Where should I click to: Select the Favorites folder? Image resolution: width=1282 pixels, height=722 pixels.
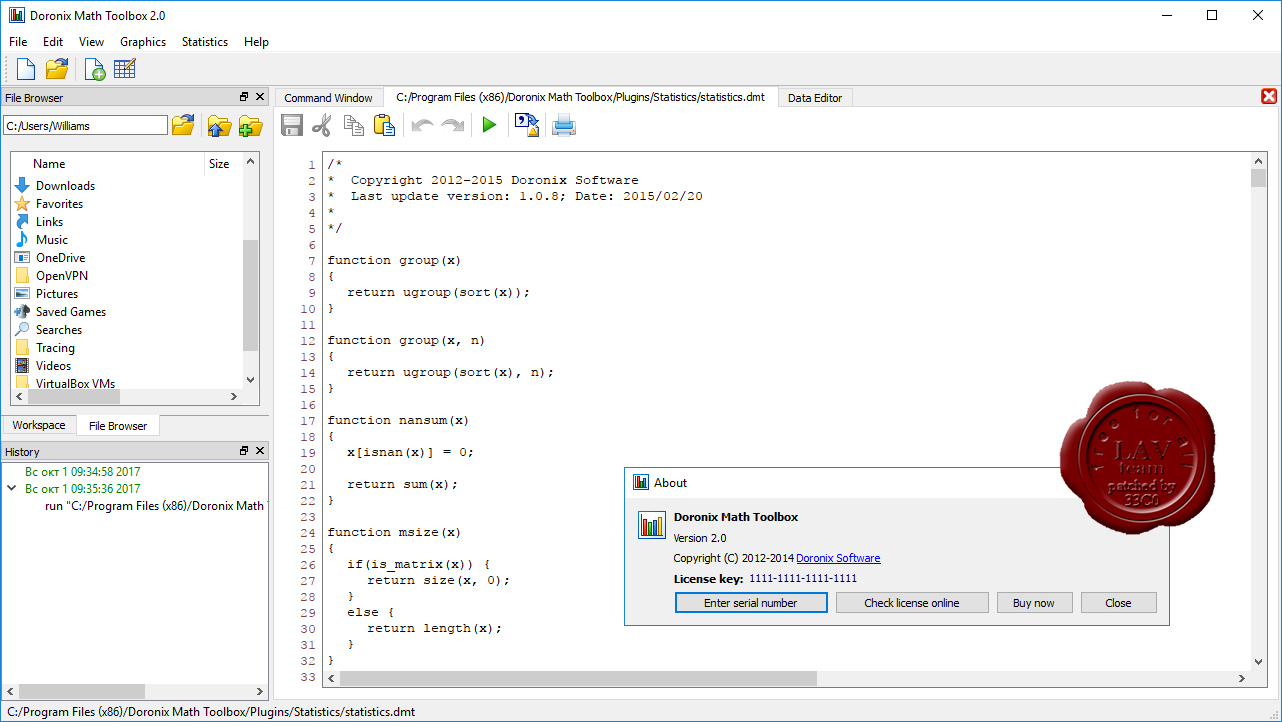[x=59, y=204]
